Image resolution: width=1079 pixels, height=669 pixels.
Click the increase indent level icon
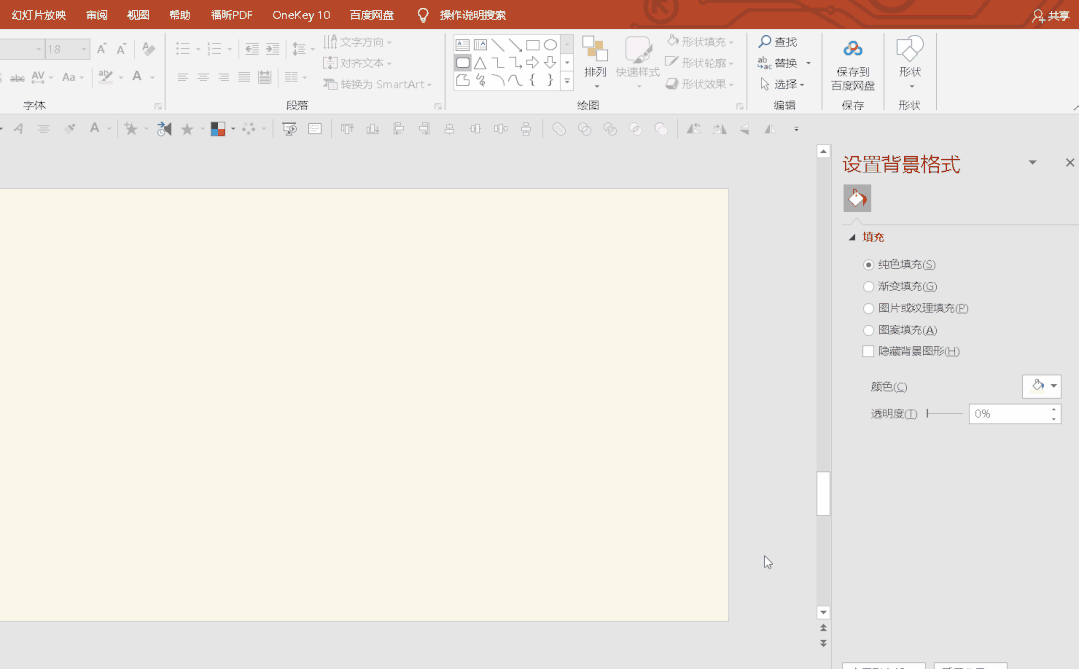273,49
